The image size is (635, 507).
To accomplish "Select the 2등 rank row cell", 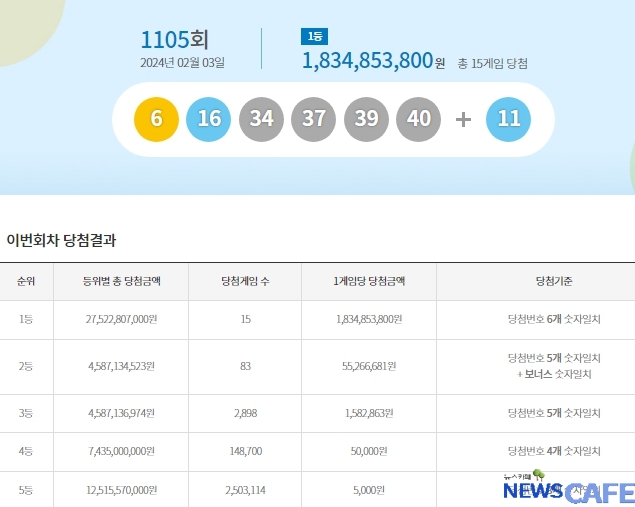I will [26, 366].
